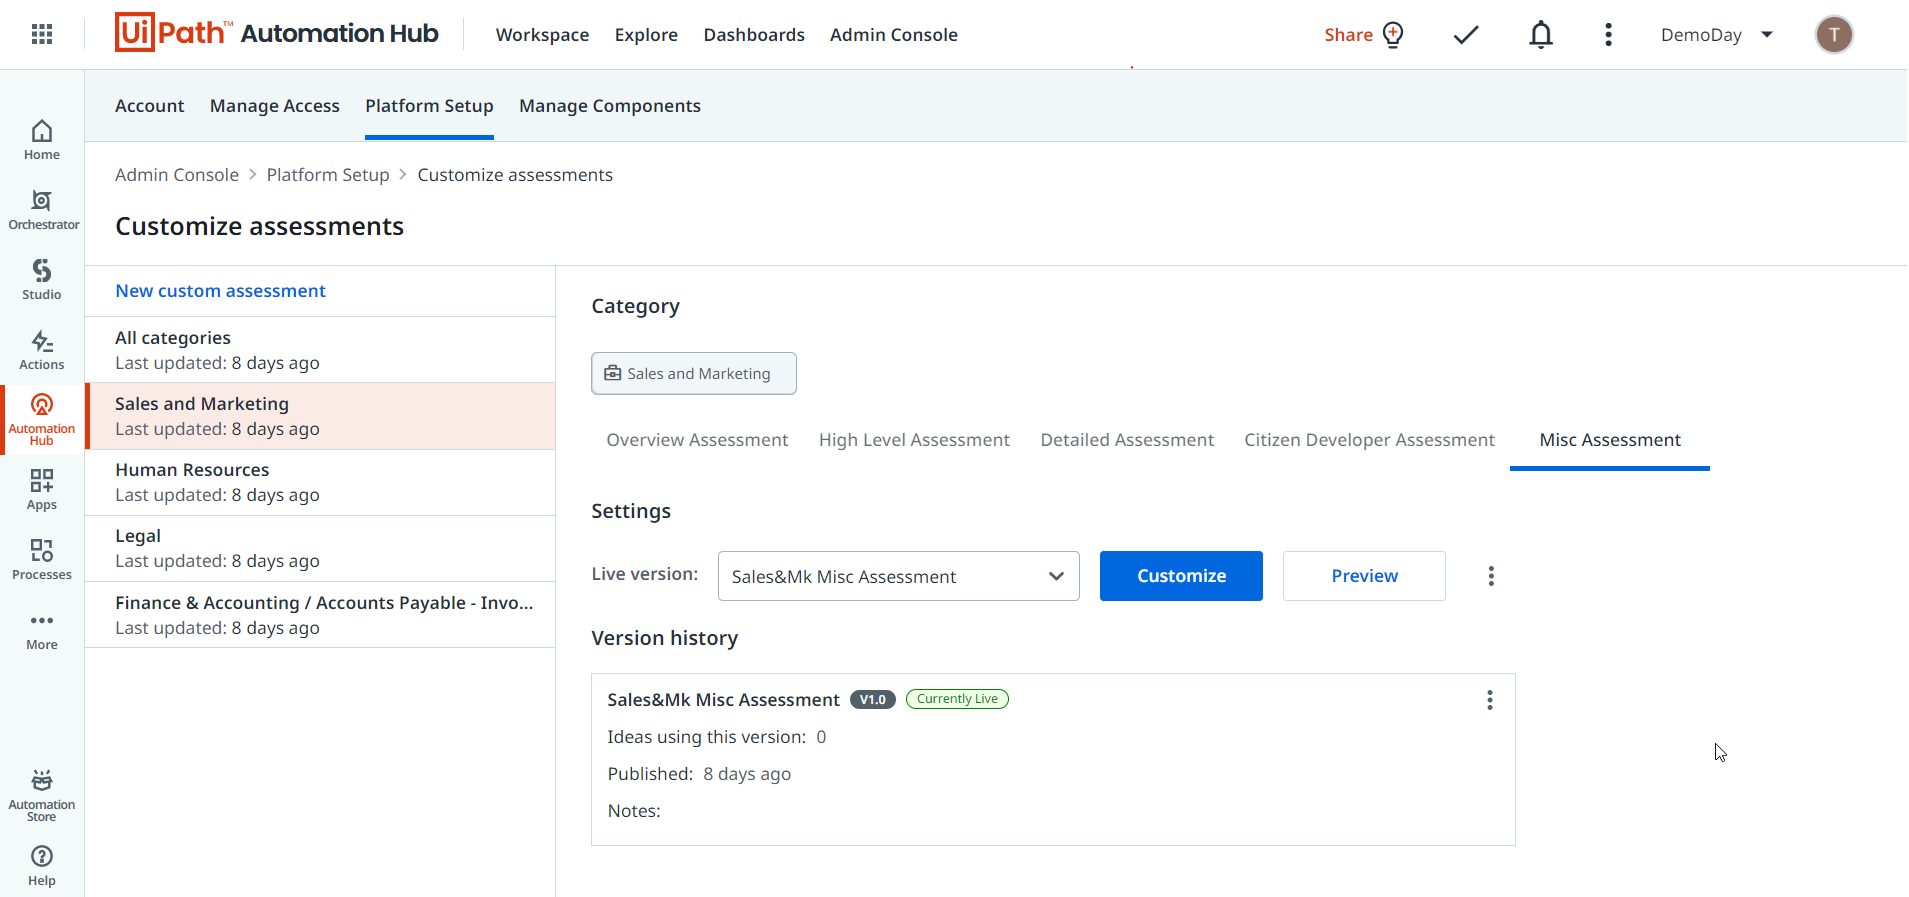Screen dimensions: 1909x897
Task: Click the Preview button
Action: [1364, 576]
